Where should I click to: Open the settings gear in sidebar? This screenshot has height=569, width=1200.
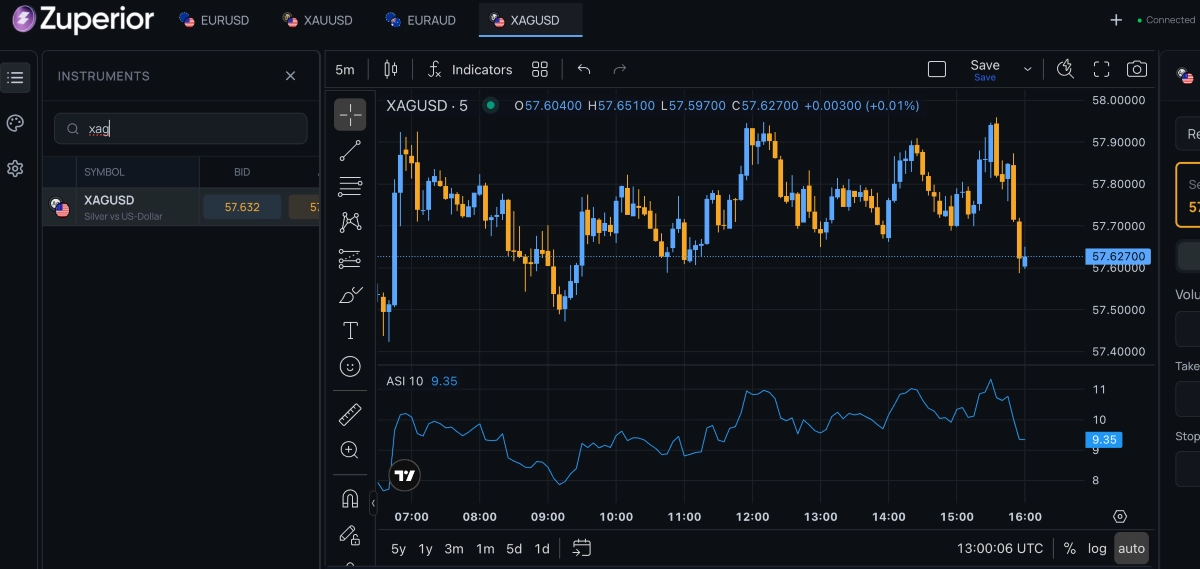click(15, 169)
